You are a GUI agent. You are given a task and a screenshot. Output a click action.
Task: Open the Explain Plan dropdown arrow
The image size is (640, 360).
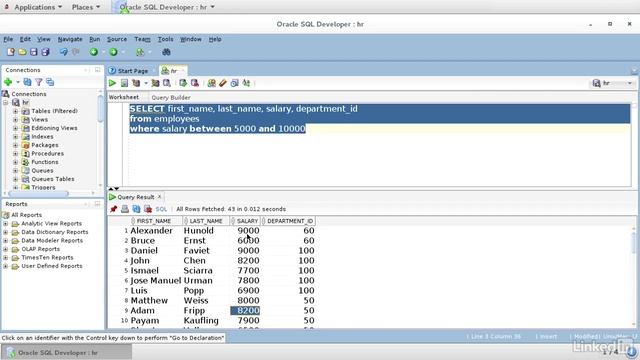146,83
